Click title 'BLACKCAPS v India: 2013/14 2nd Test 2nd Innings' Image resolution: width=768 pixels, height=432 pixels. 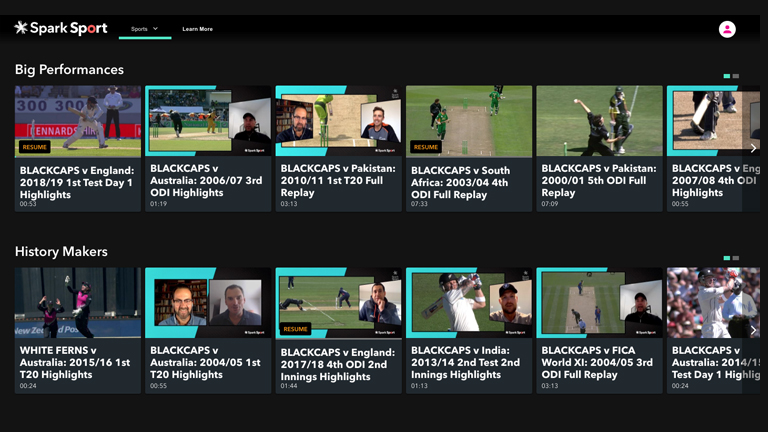tap(465, 362)
